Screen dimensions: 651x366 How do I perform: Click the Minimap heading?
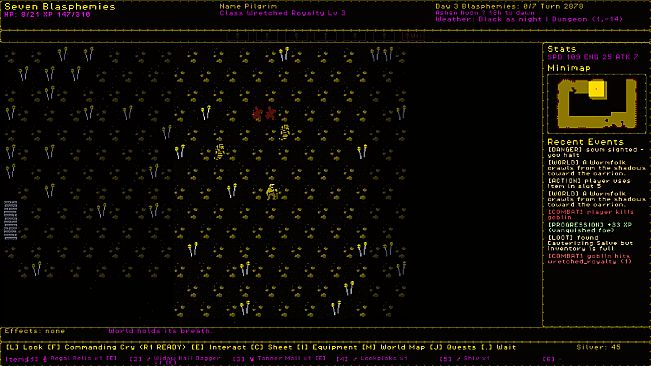(x=569, y=68)
